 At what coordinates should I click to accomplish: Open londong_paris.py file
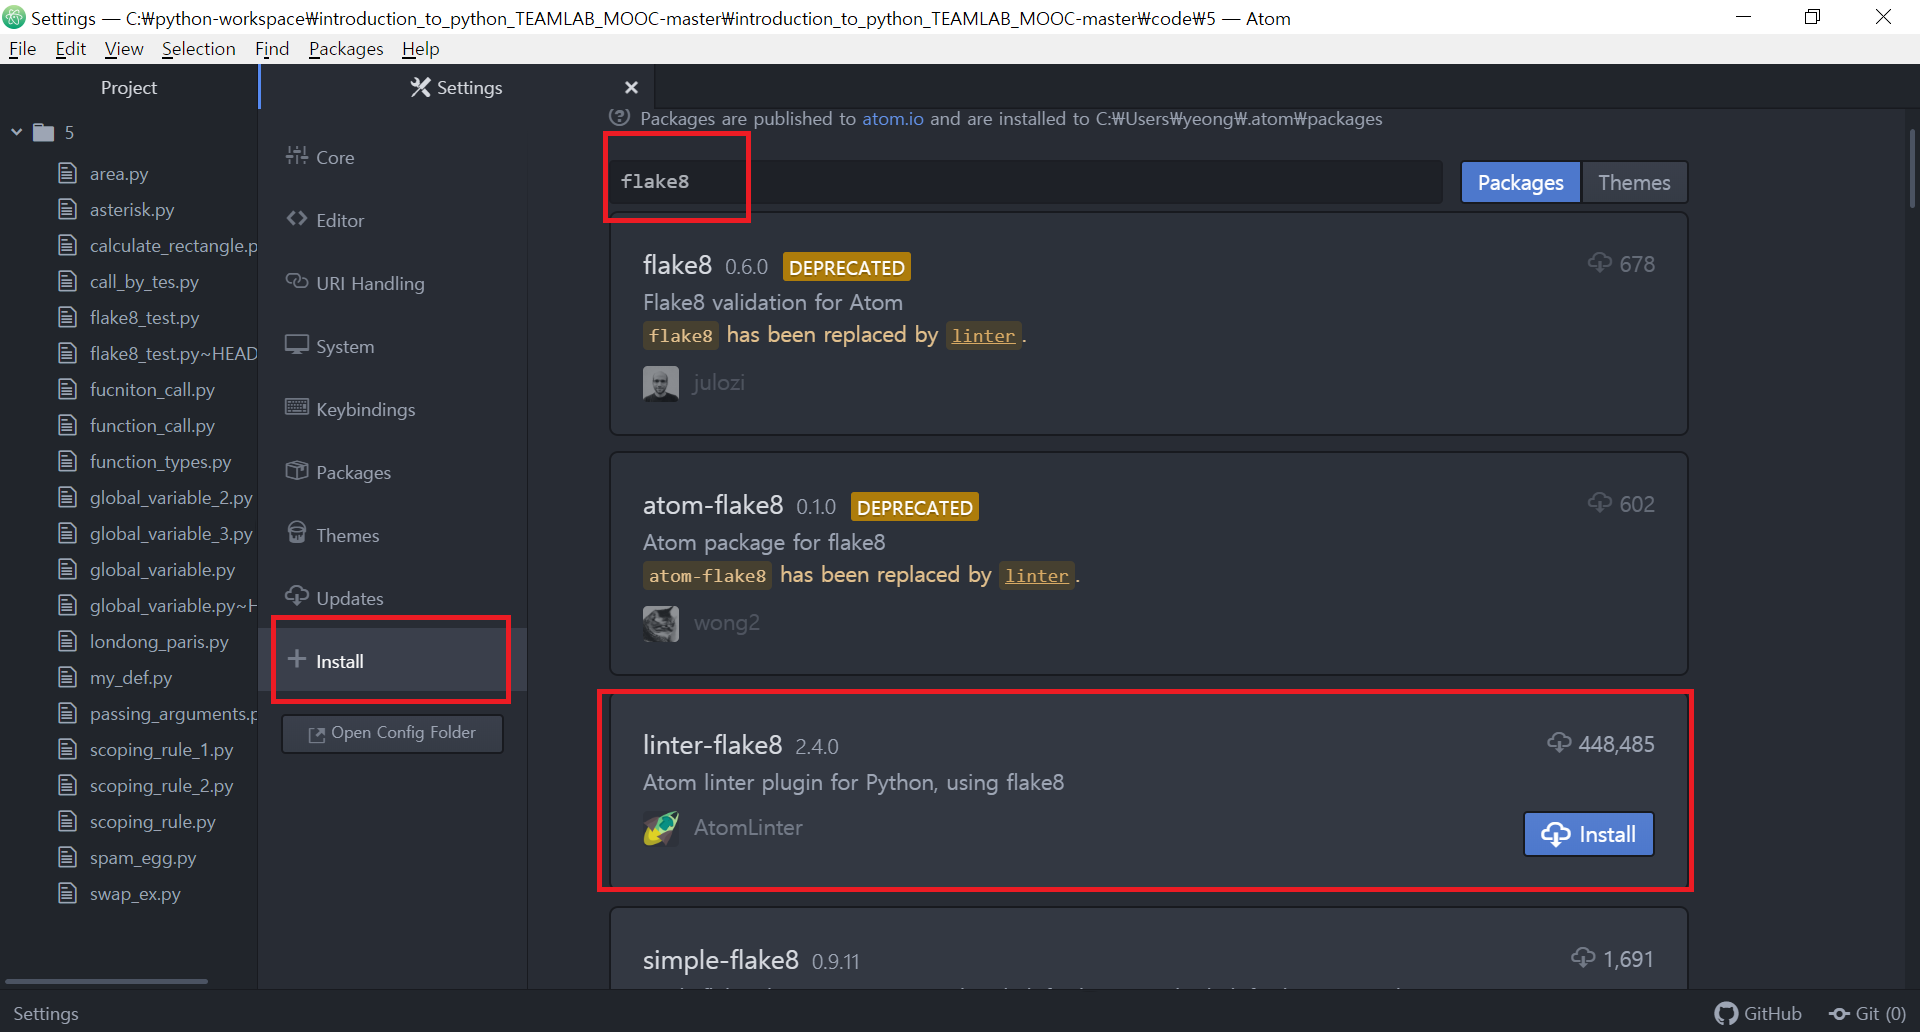pos(159,642)
